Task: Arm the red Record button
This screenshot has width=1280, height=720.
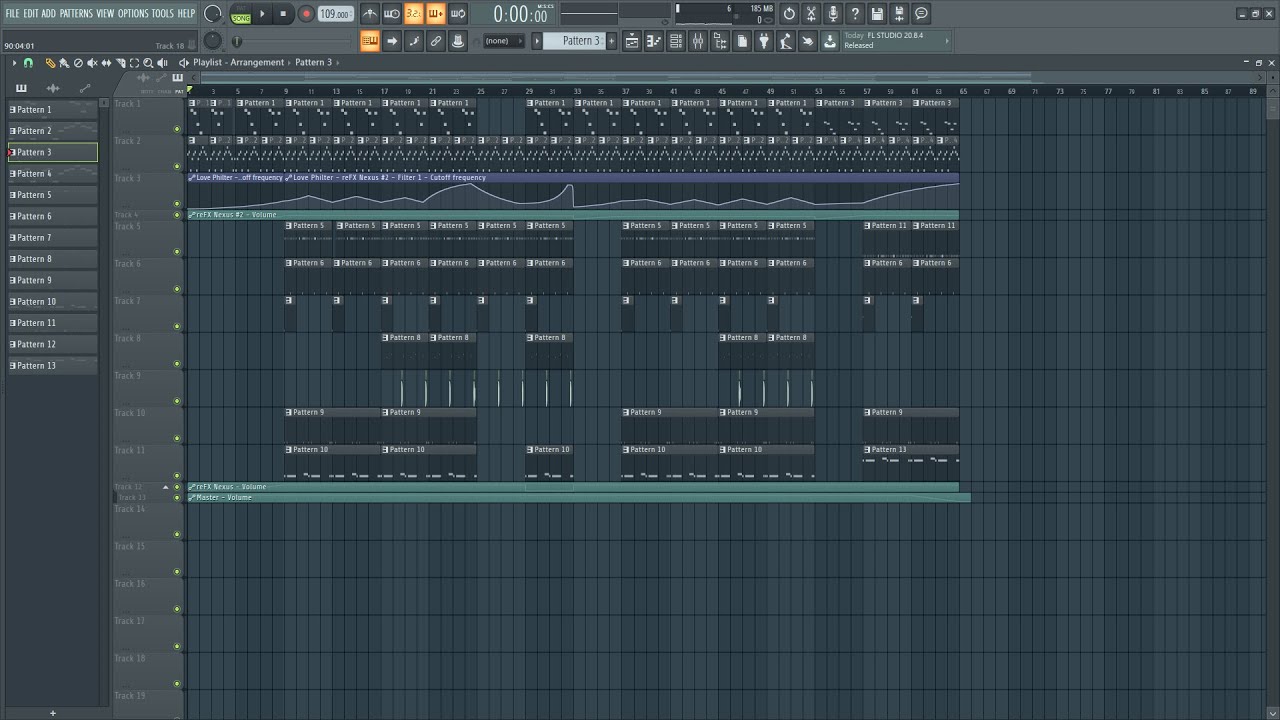Action: point(306,14)
